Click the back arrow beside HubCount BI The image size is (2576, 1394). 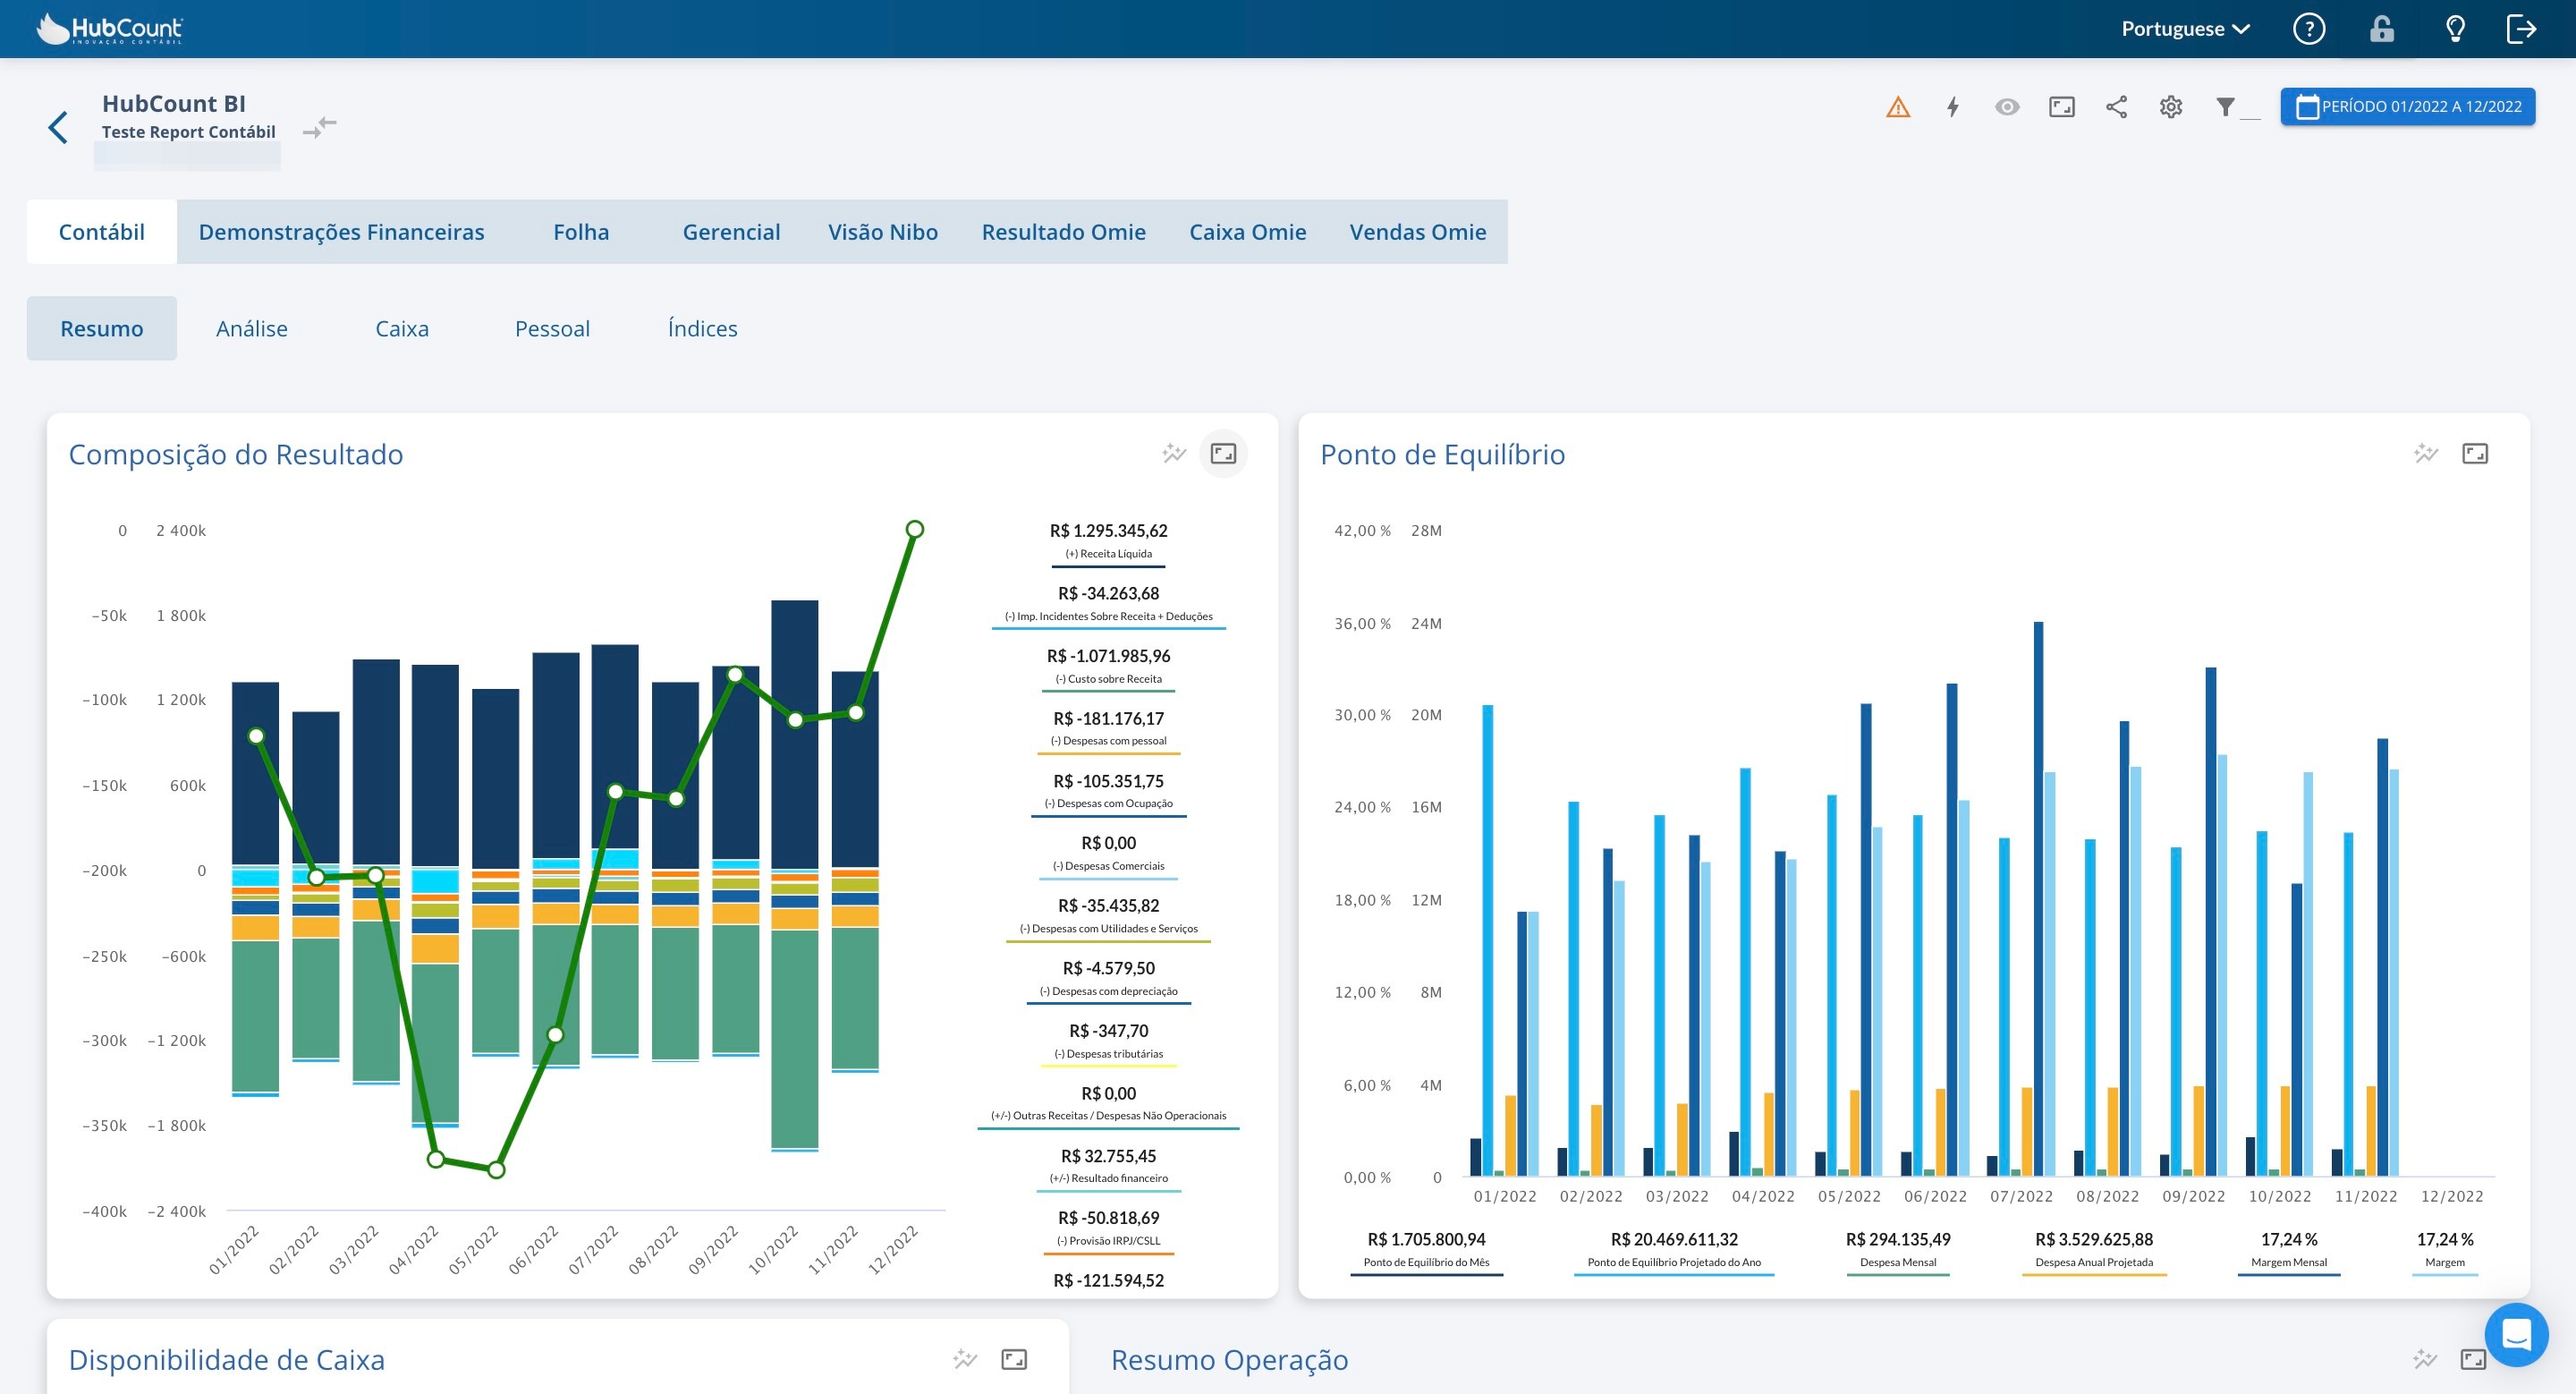pos(58,127)
